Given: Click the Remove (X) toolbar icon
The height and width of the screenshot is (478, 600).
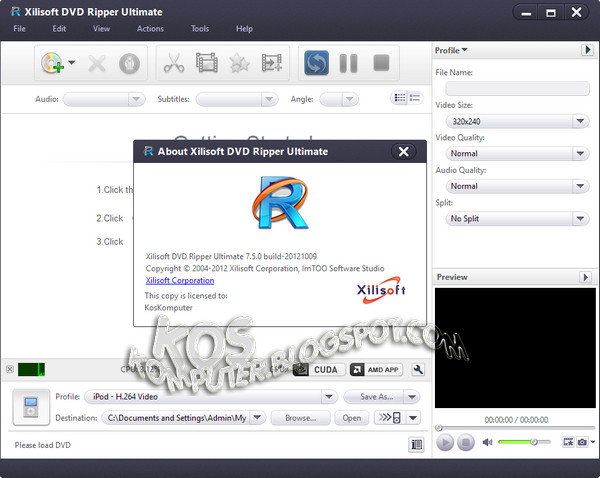Looking at the screenshot, I should 97,64.
